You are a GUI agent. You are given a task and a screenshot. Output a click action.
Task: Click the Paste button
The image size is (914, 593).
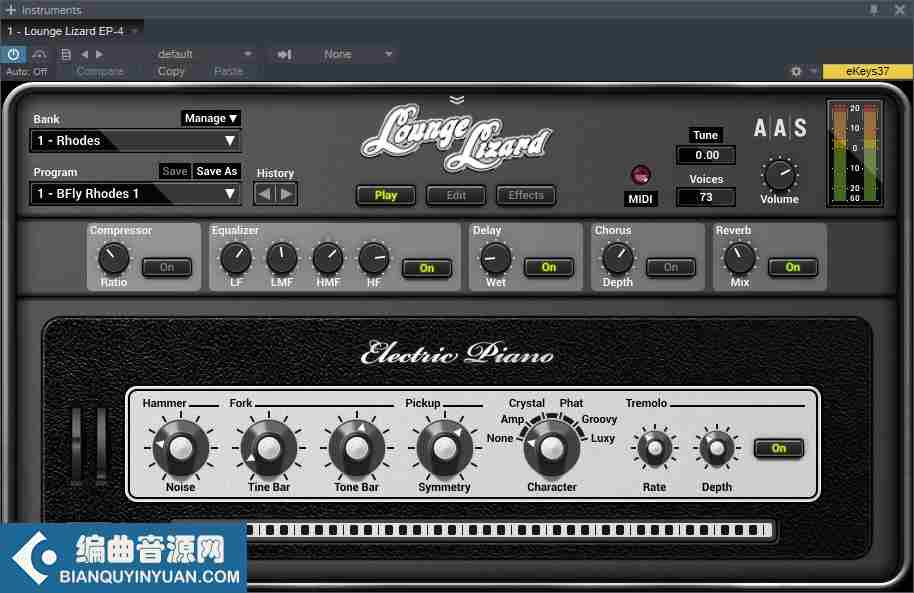pos(228,71)
